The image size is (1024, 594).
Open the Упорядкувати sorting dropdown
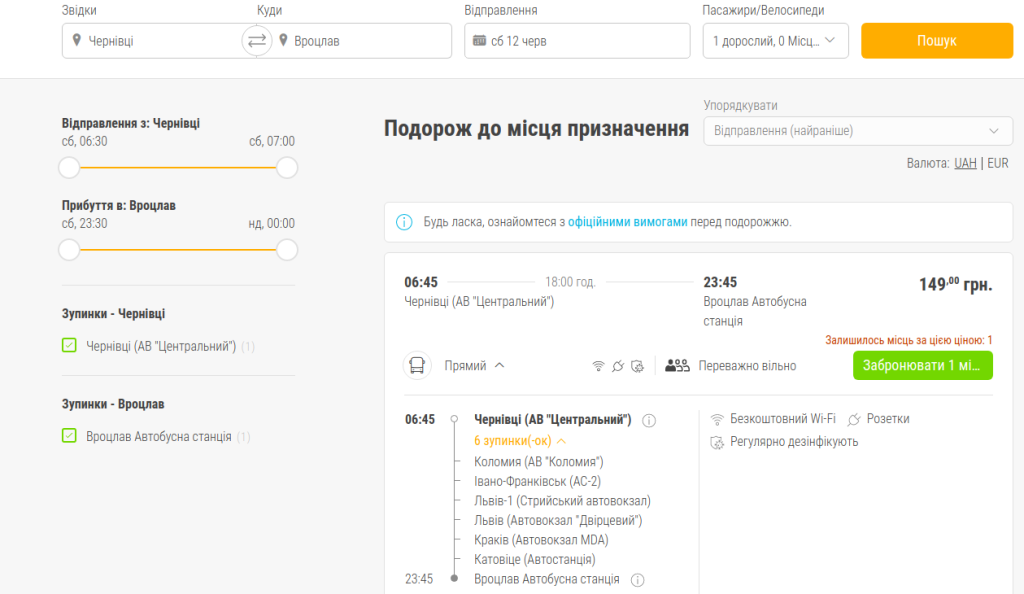857,131
